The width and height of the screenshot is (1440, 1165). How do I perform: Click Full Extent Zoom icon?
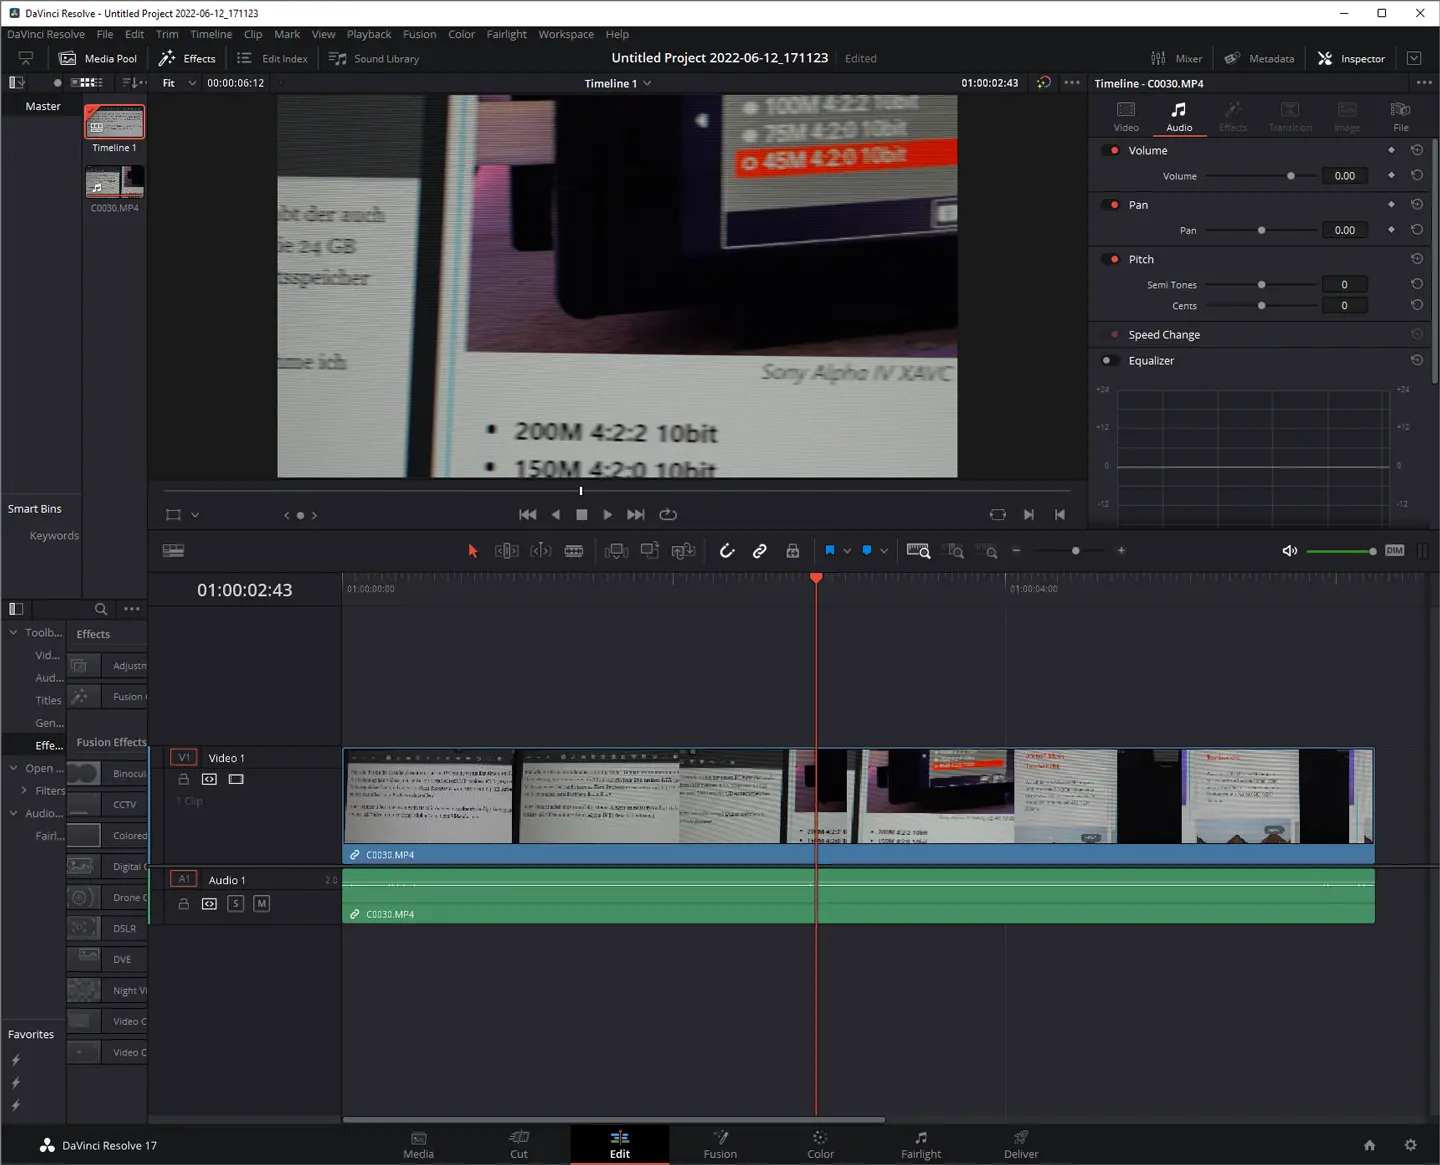(x=918, y=551)
